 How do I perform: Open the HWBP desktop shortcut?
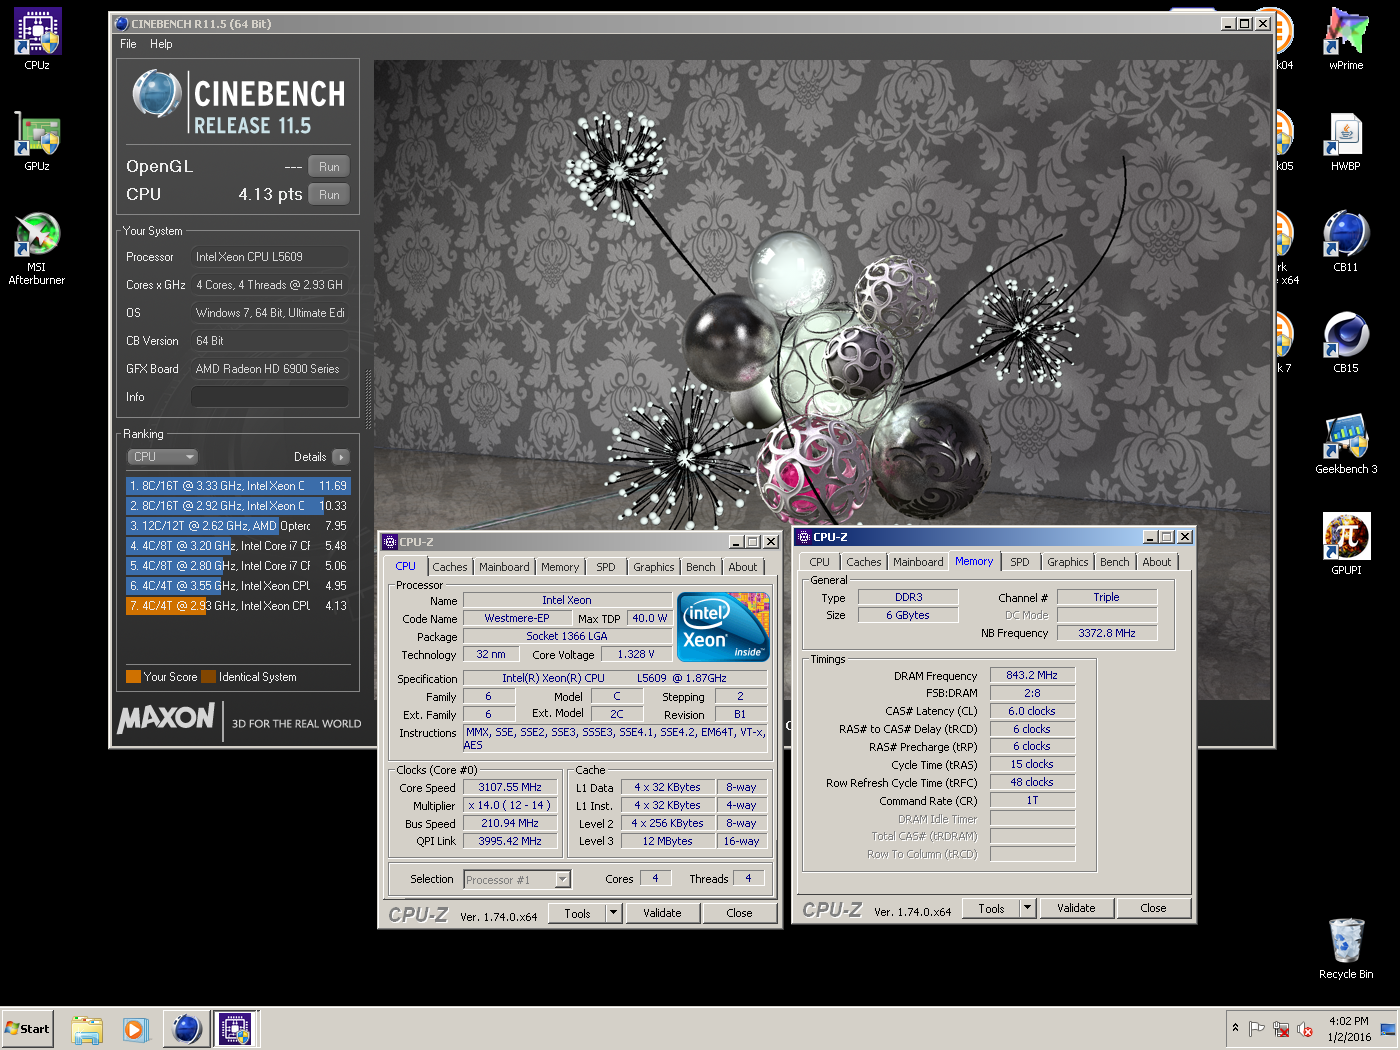tap(1346, 141)
